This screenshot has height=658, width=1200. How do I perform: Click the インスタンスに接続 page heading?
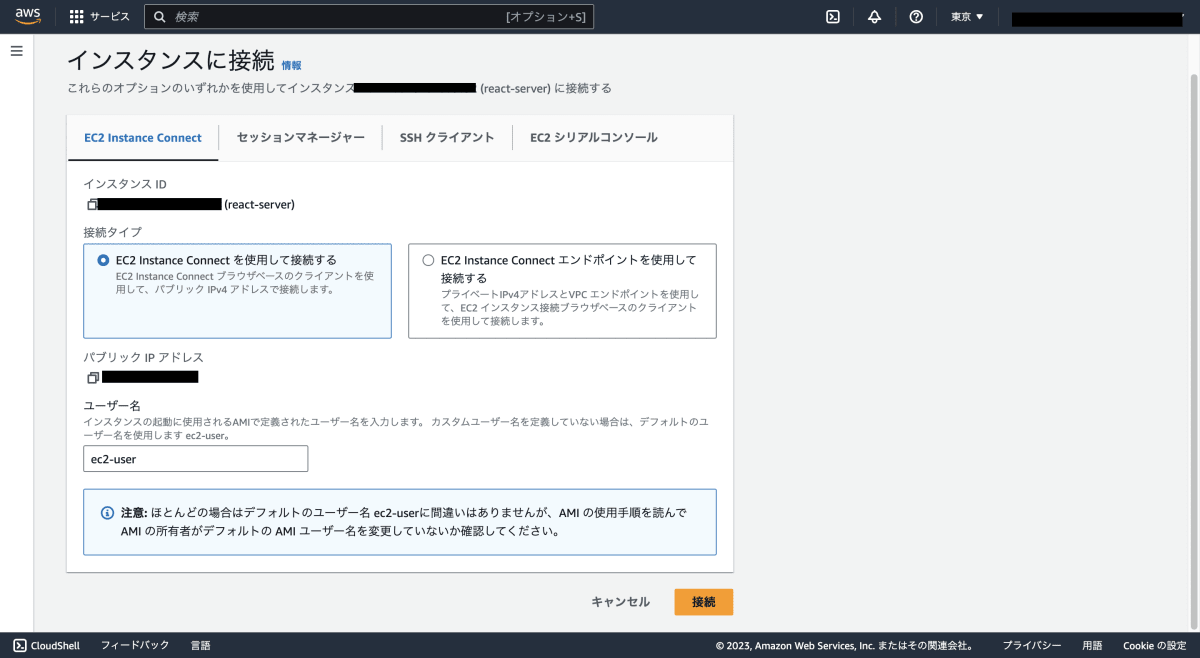pos(170,61)
